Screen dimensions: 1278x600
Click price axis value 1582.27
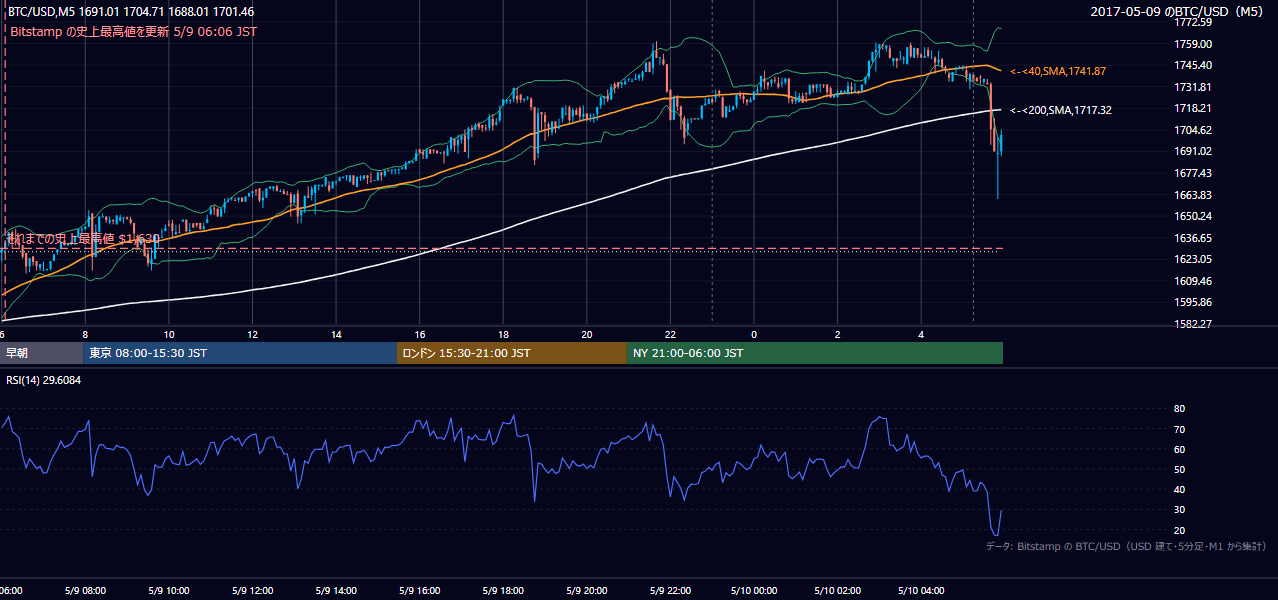tap(1192, 324)
